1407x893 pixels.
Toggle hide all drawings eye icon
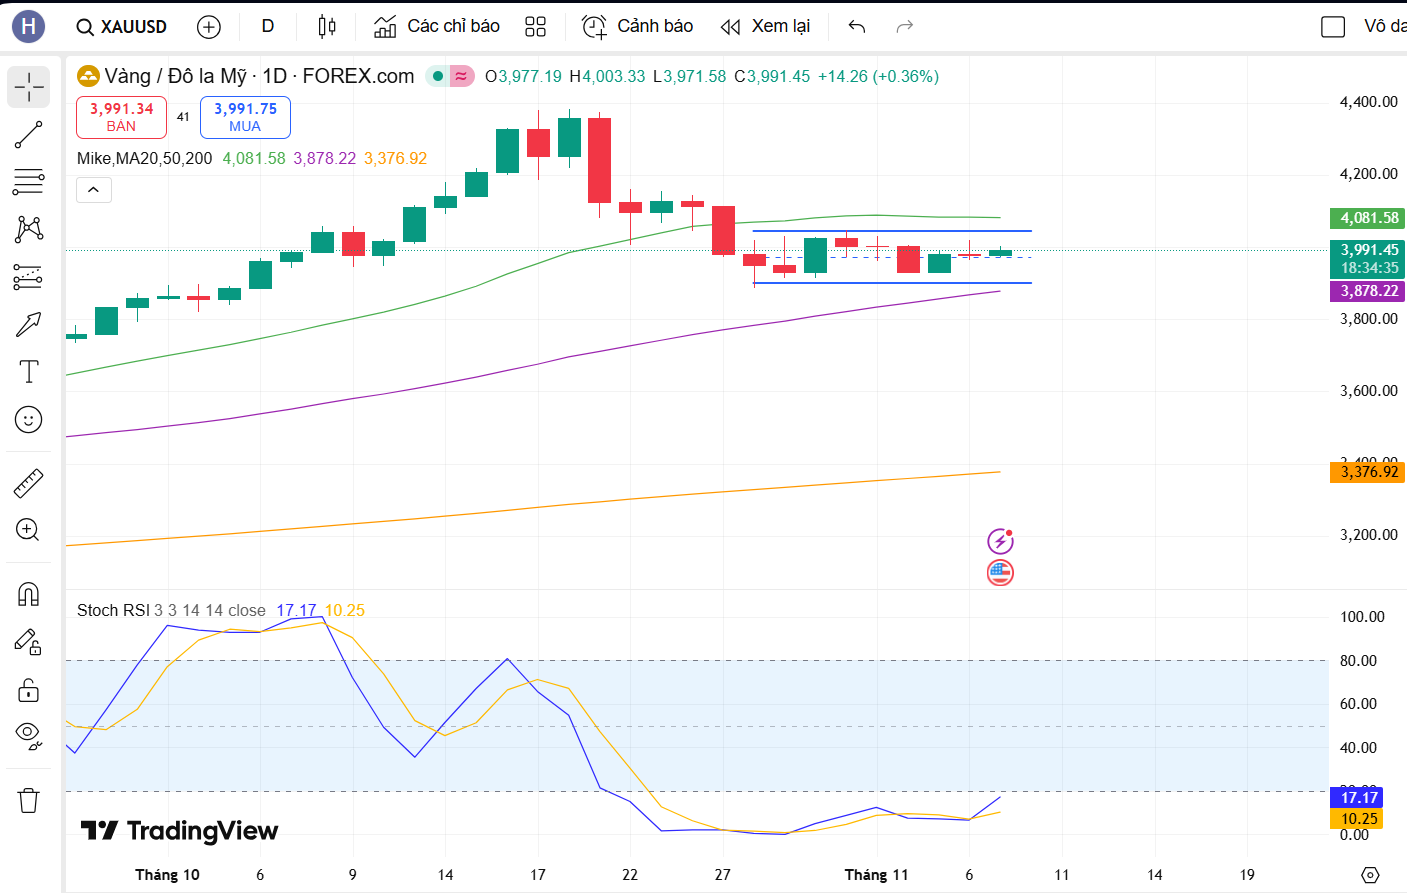[x=29, y=736]
